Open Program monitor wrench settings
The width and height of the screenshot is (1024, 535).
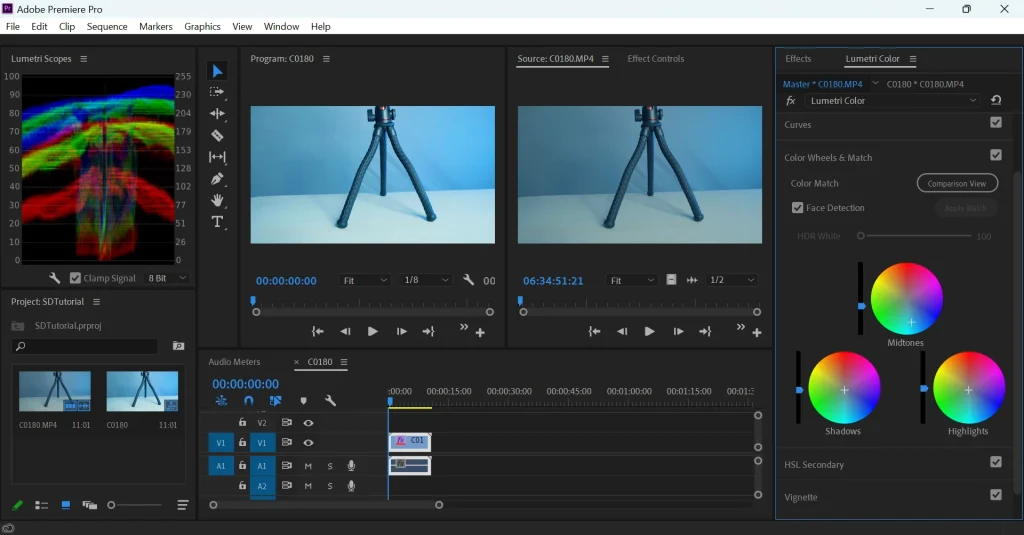468,280
